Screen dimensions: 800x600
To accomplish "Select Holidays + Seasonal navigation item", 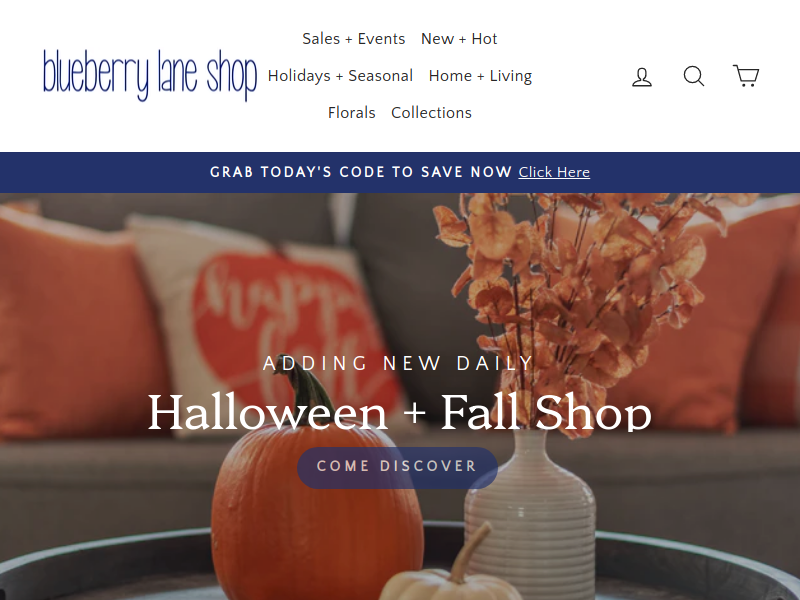I will pos(340,76).
